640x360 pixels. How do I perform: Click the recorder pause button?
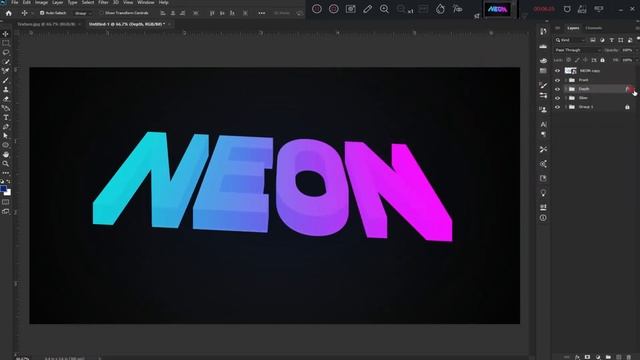(317, 9)
